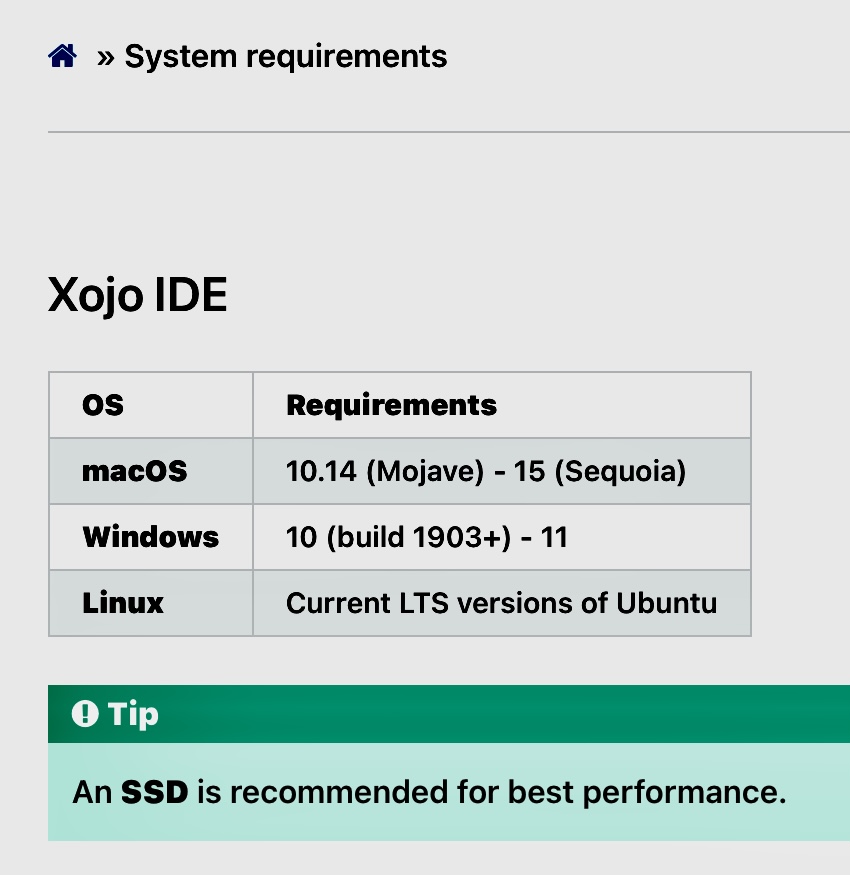Click the word Mojave in requirements
The height and width of the screenshot is (875, 850).
(x=425, y=472)
